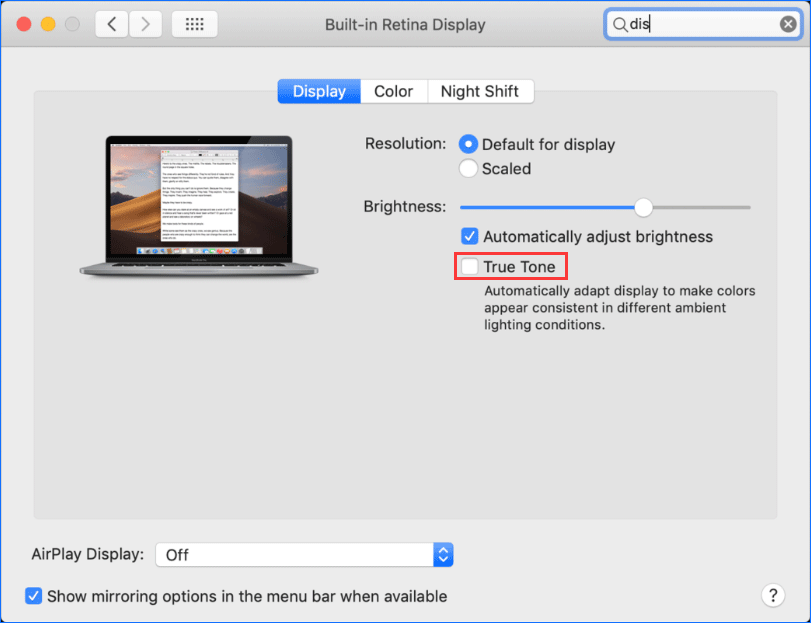Select the Display tab

318,91
